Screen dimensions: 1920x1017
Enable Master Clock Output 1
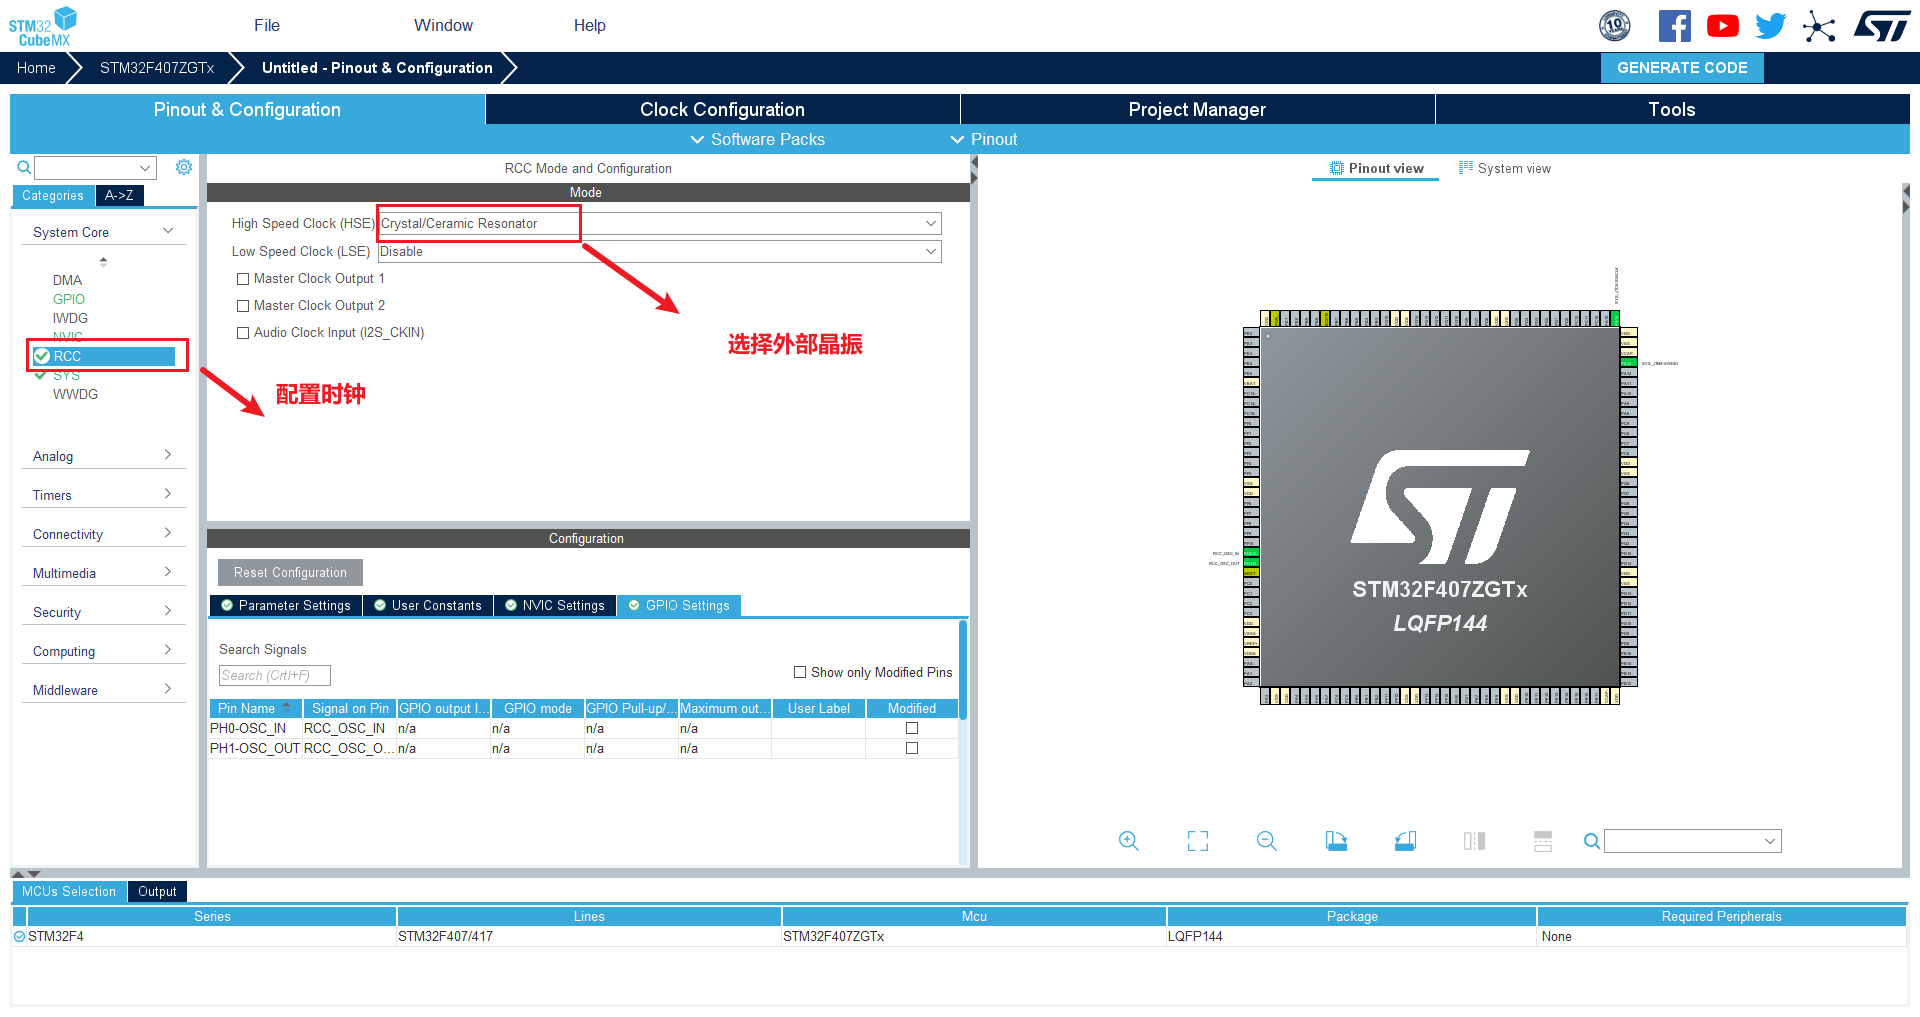coord(243,279)
